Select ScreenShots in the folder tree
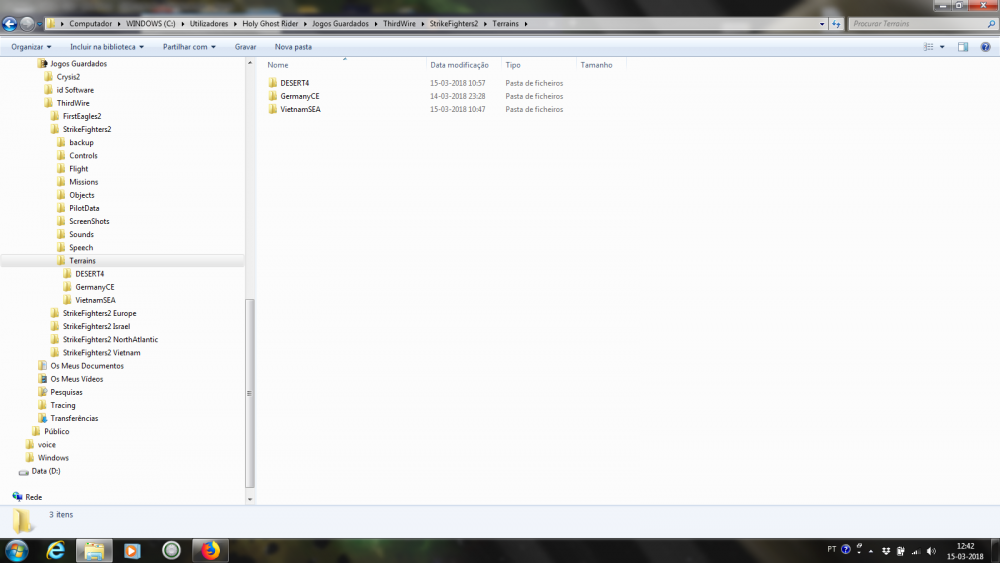Screen dimensions: 1000x563 point(89,221)
